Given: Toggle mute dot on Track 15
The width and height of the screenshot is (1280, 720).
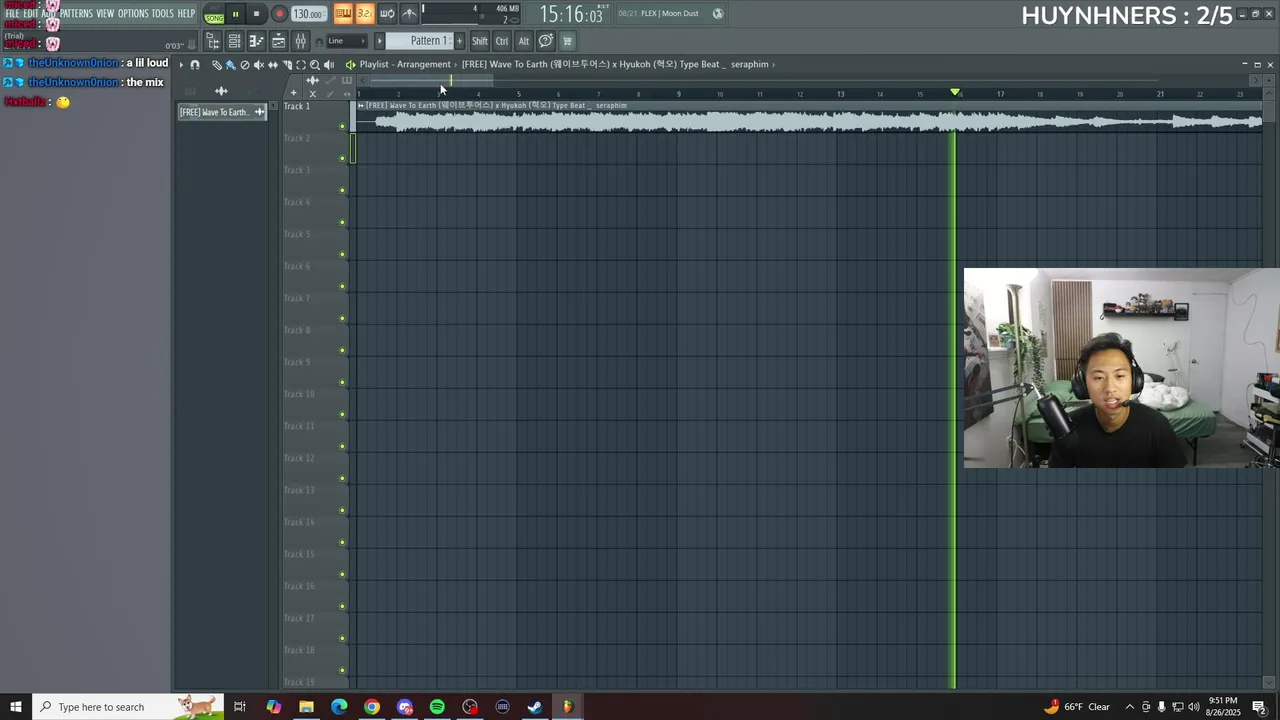Looking at the screenshot, I should (343, 574).
